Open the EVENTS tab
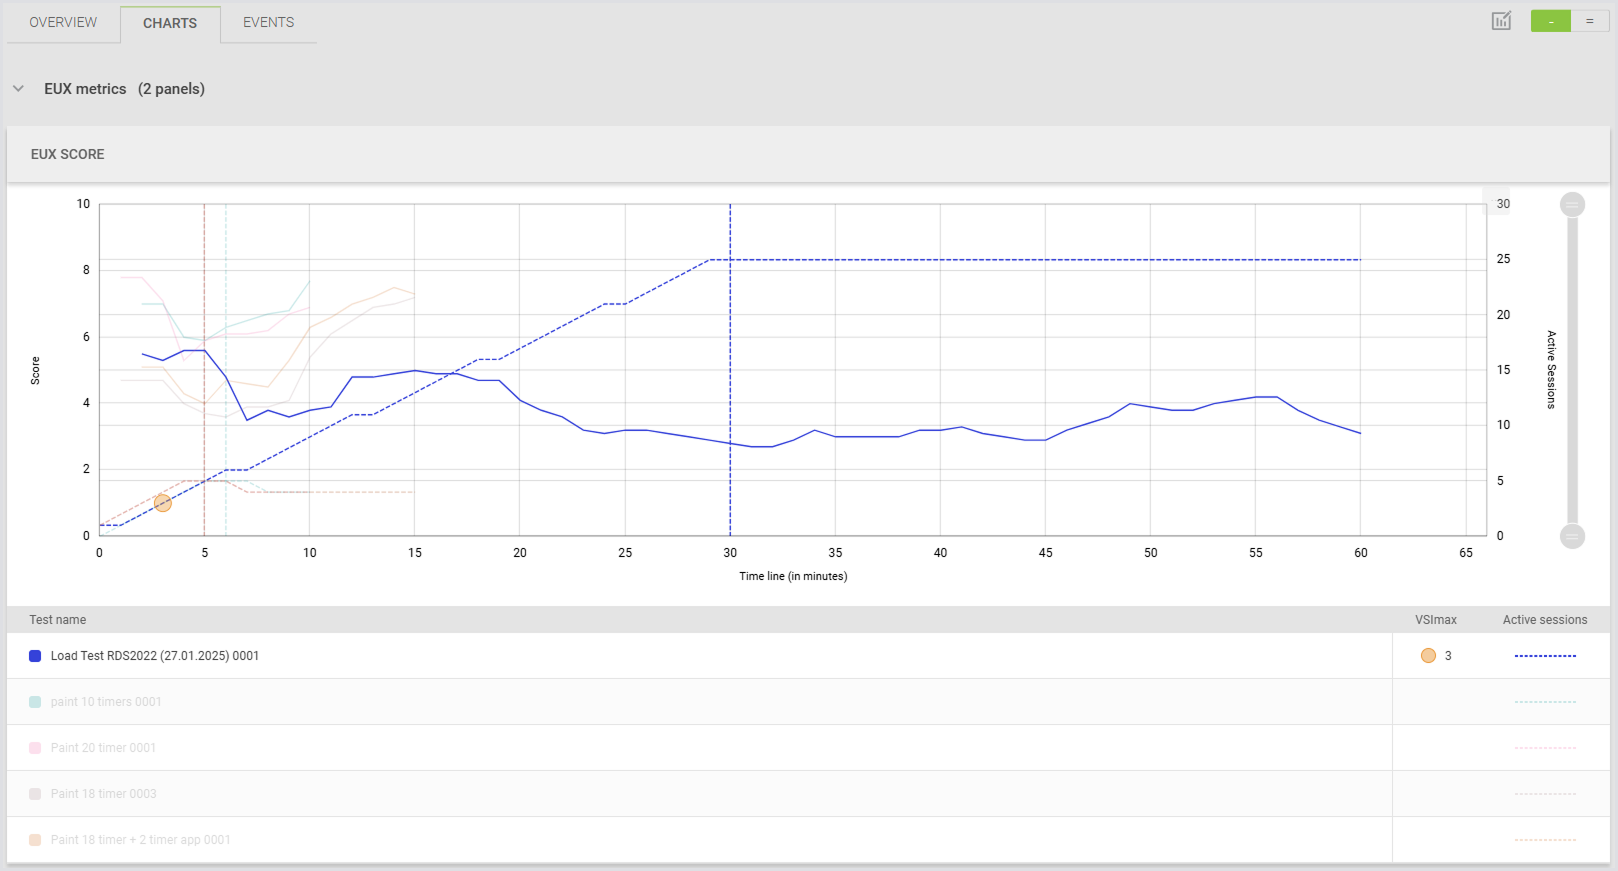Viewport: 1618px width, 871px height. (x=268, y=22)
